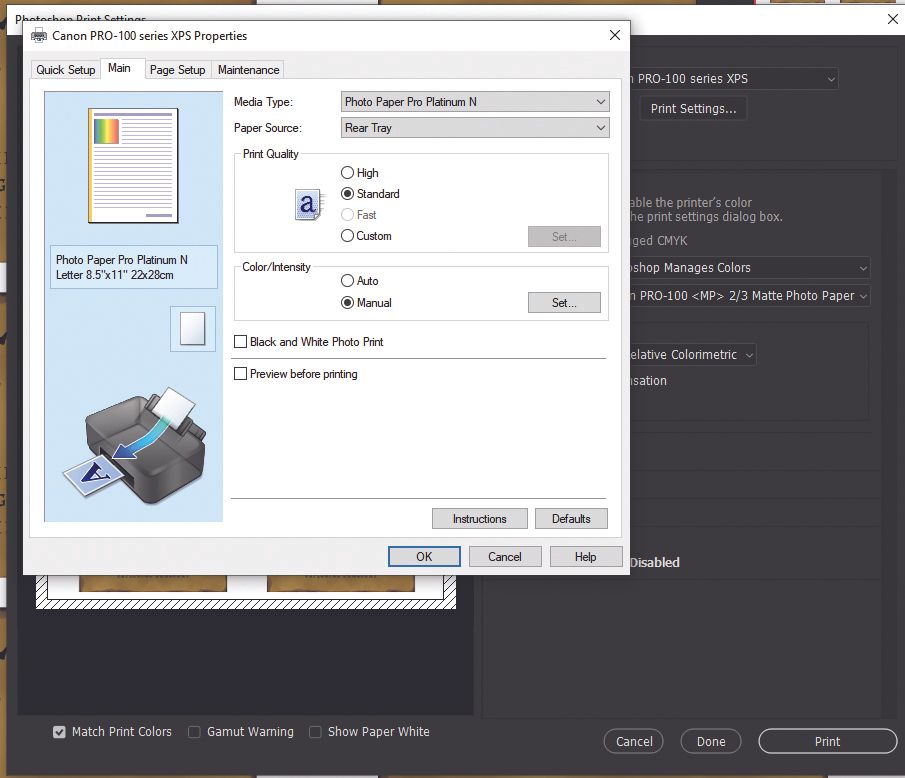905x778 pixels.
Task: Open the Relative Colorimetric rendering intent dropdown
Action: pyautogui.click(x=690, y=354)
